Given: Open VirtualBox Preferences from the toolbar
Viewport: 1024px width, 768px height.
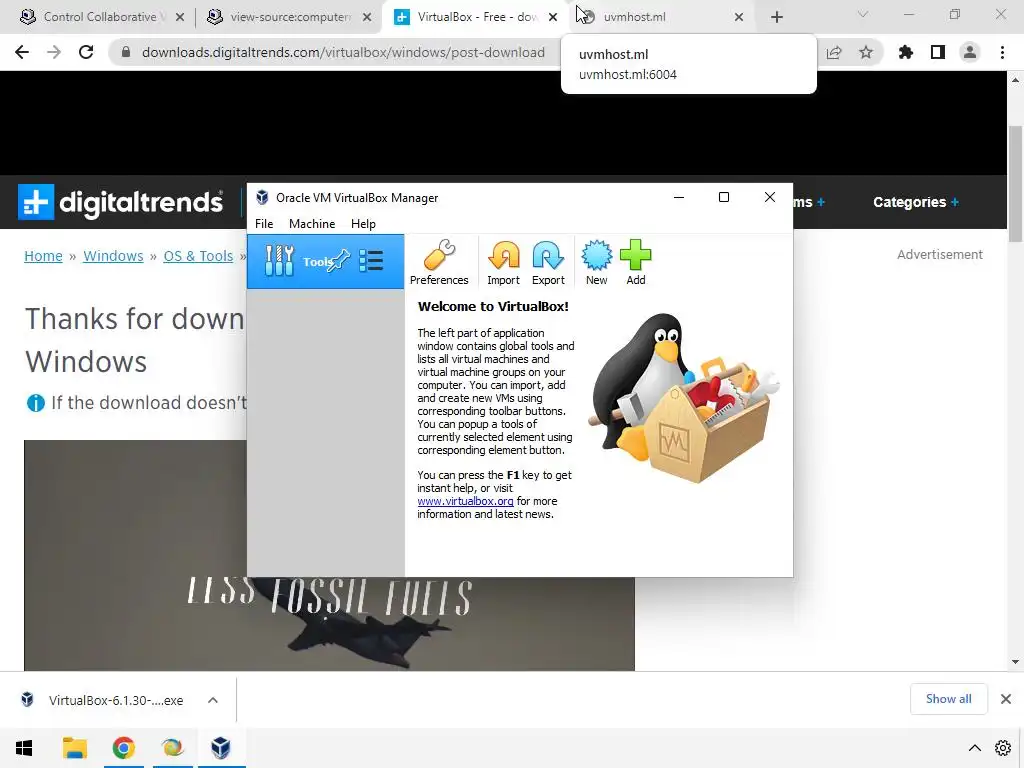Looking at the screenshot, I should pyautogui.click(x=439, y=263).
